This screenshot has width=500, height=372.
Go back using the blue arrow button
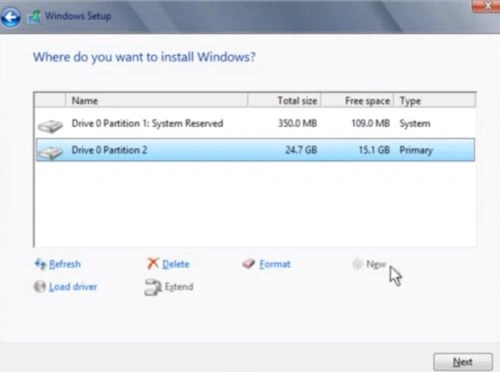[x=11, y=18]
